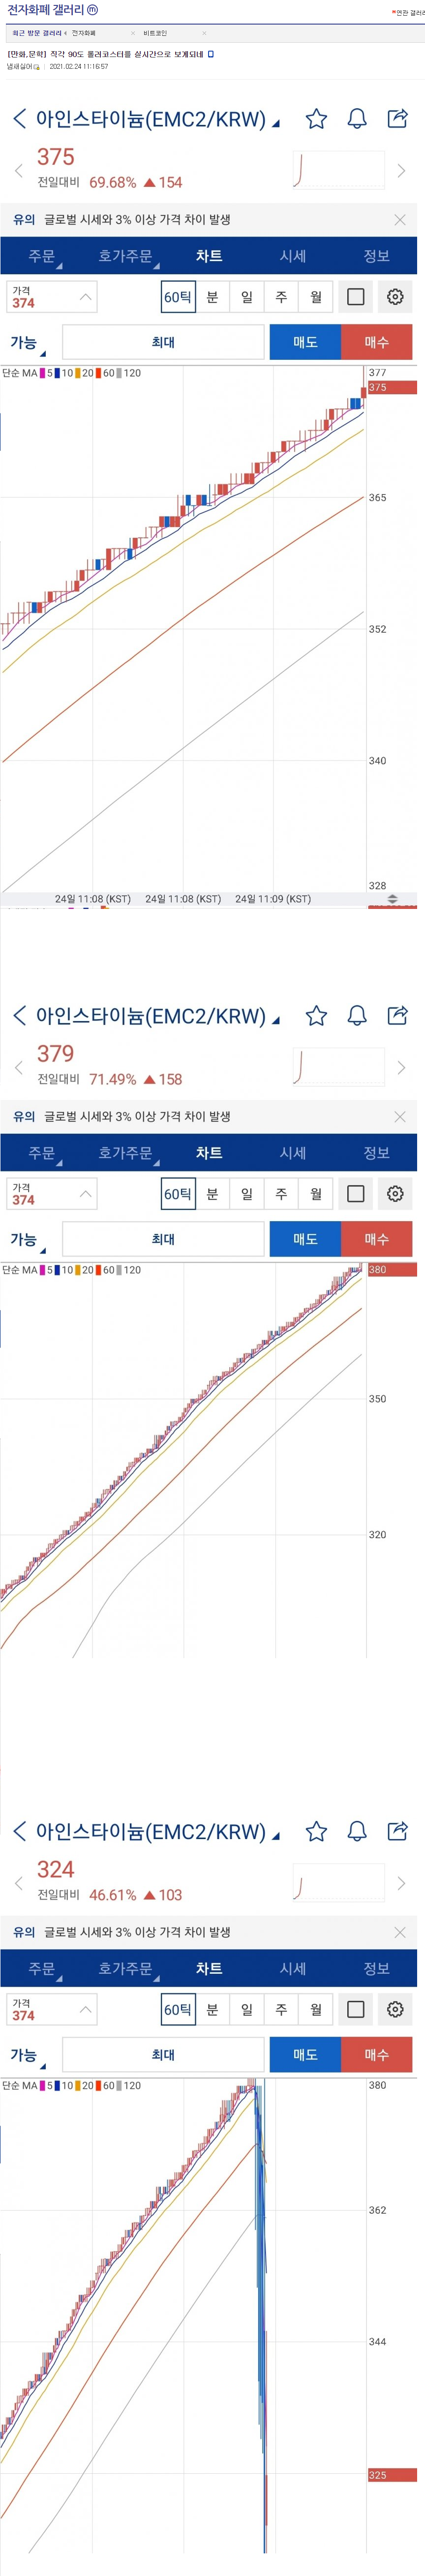Select the 일 interval on the 375 screen
The image size is (425, 2576).
(x=247, y=297)
